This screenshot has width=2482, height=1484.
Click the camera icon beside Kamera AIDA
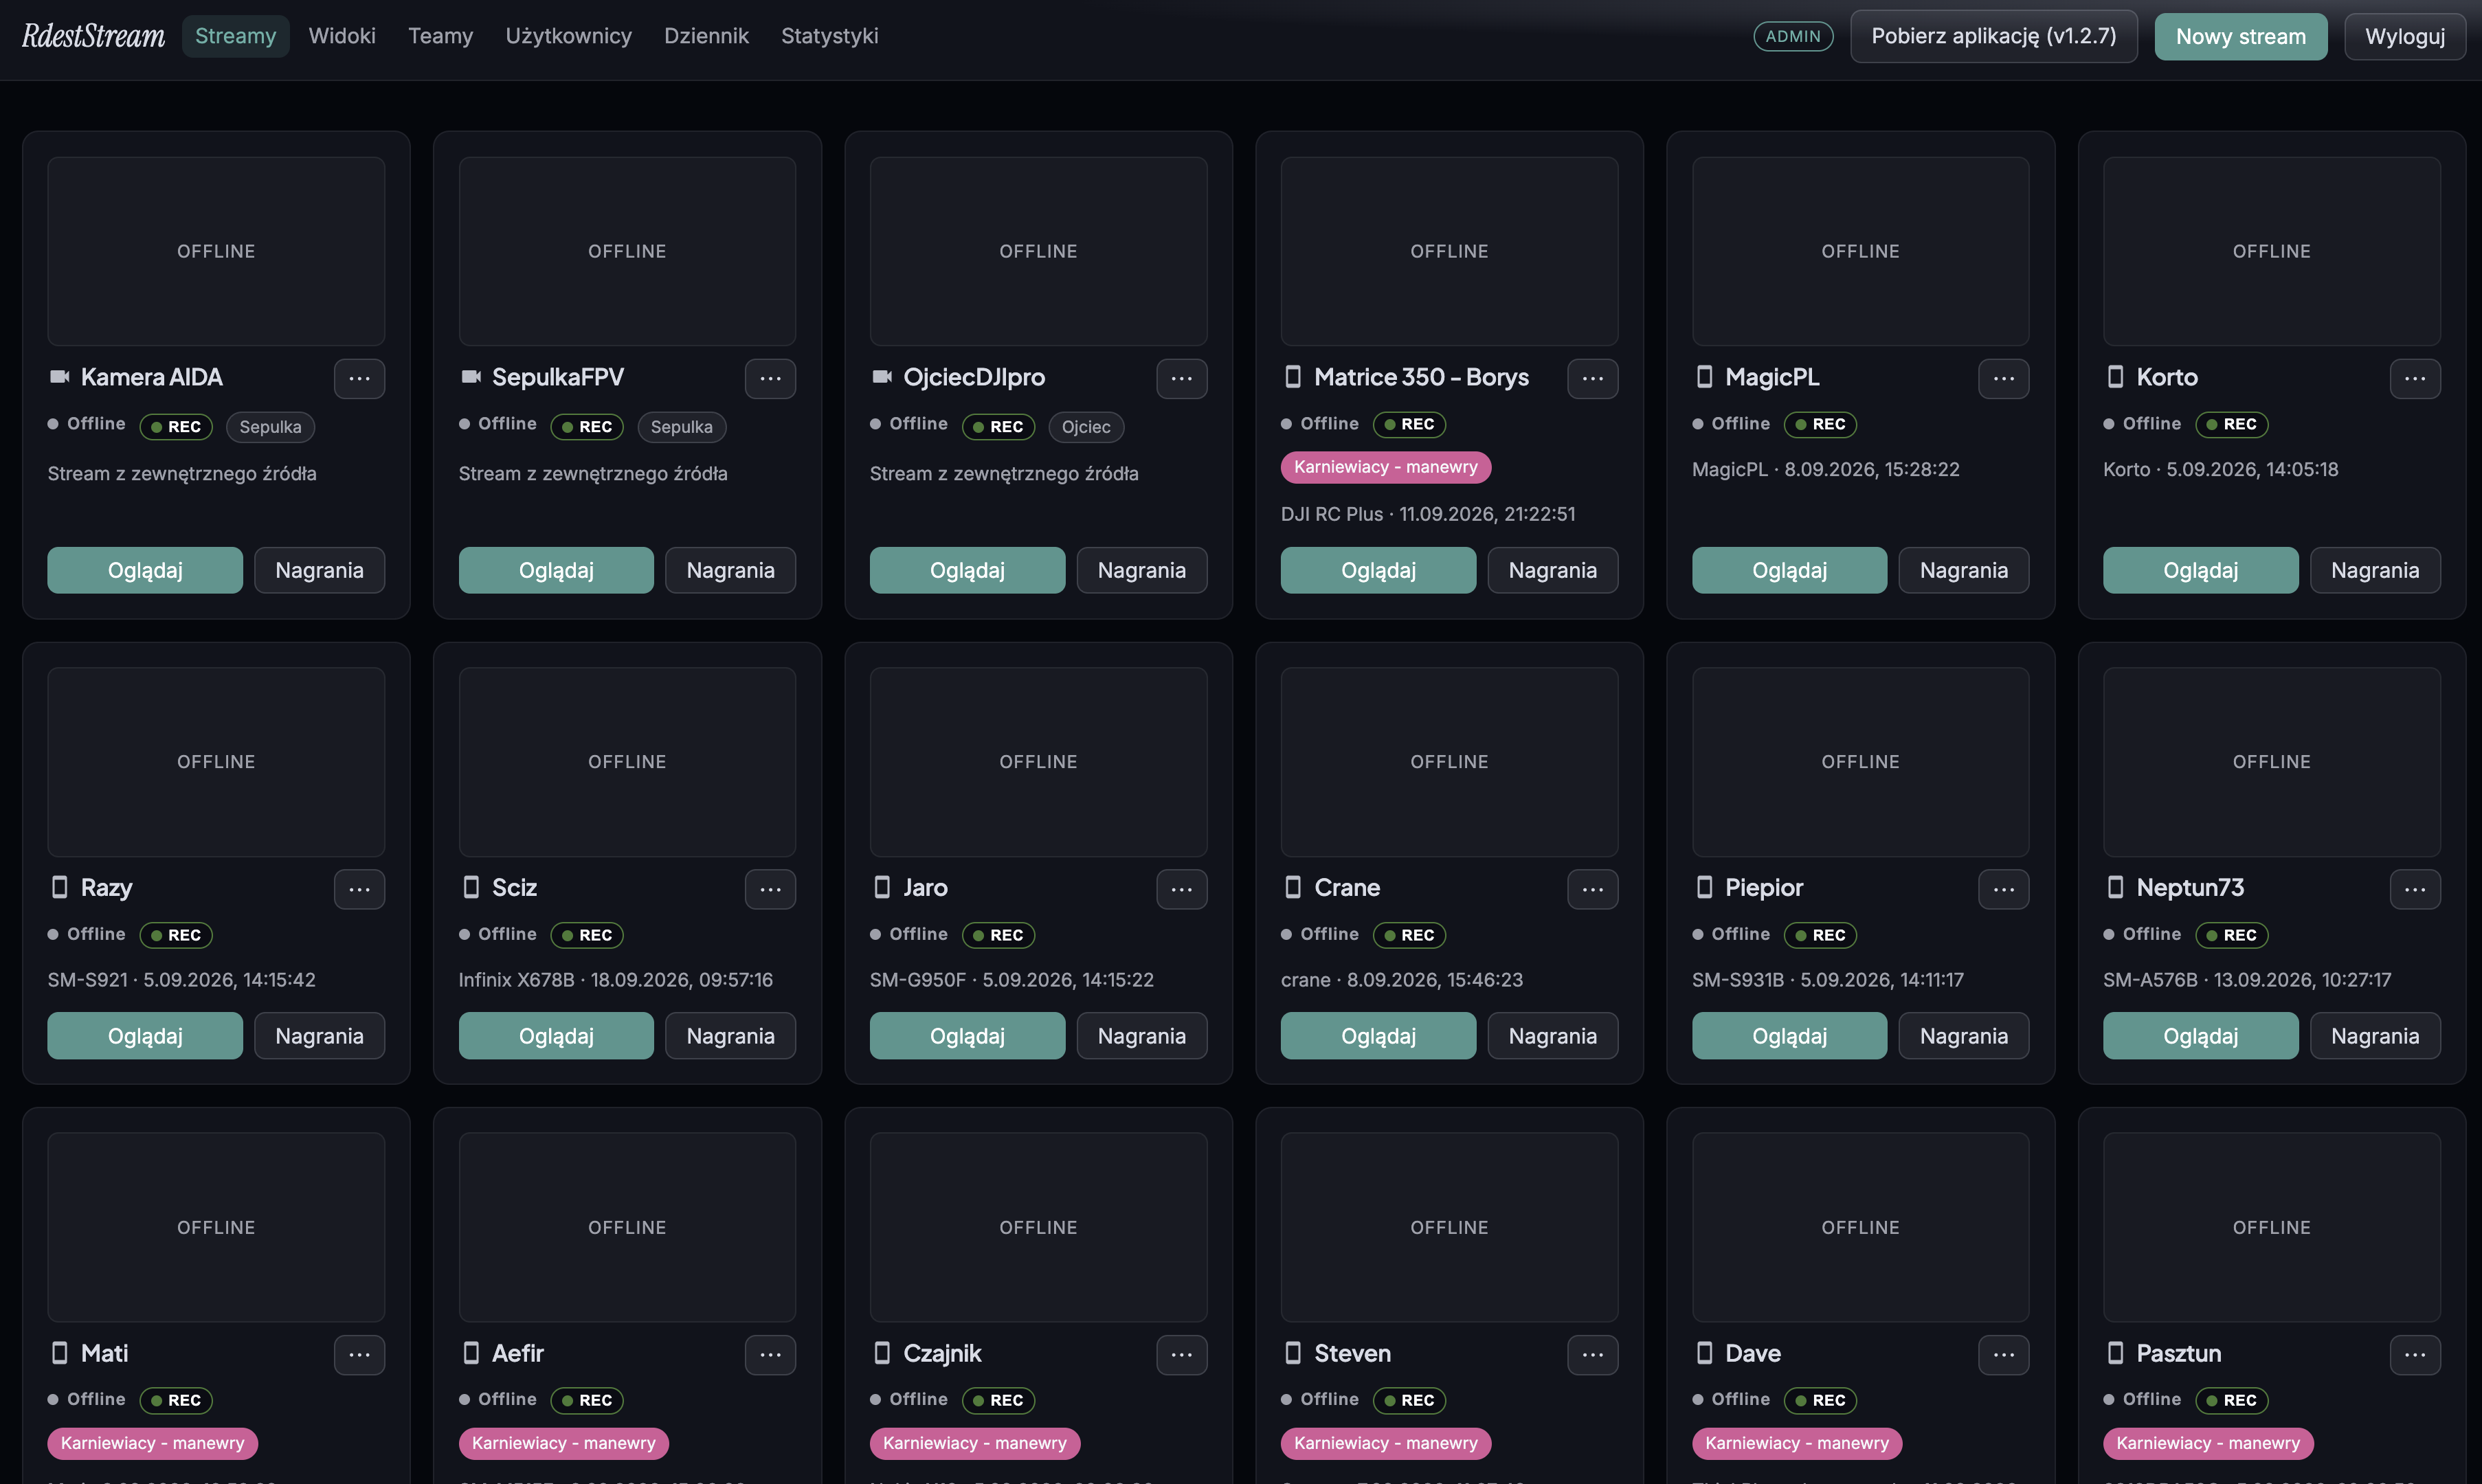59,377
